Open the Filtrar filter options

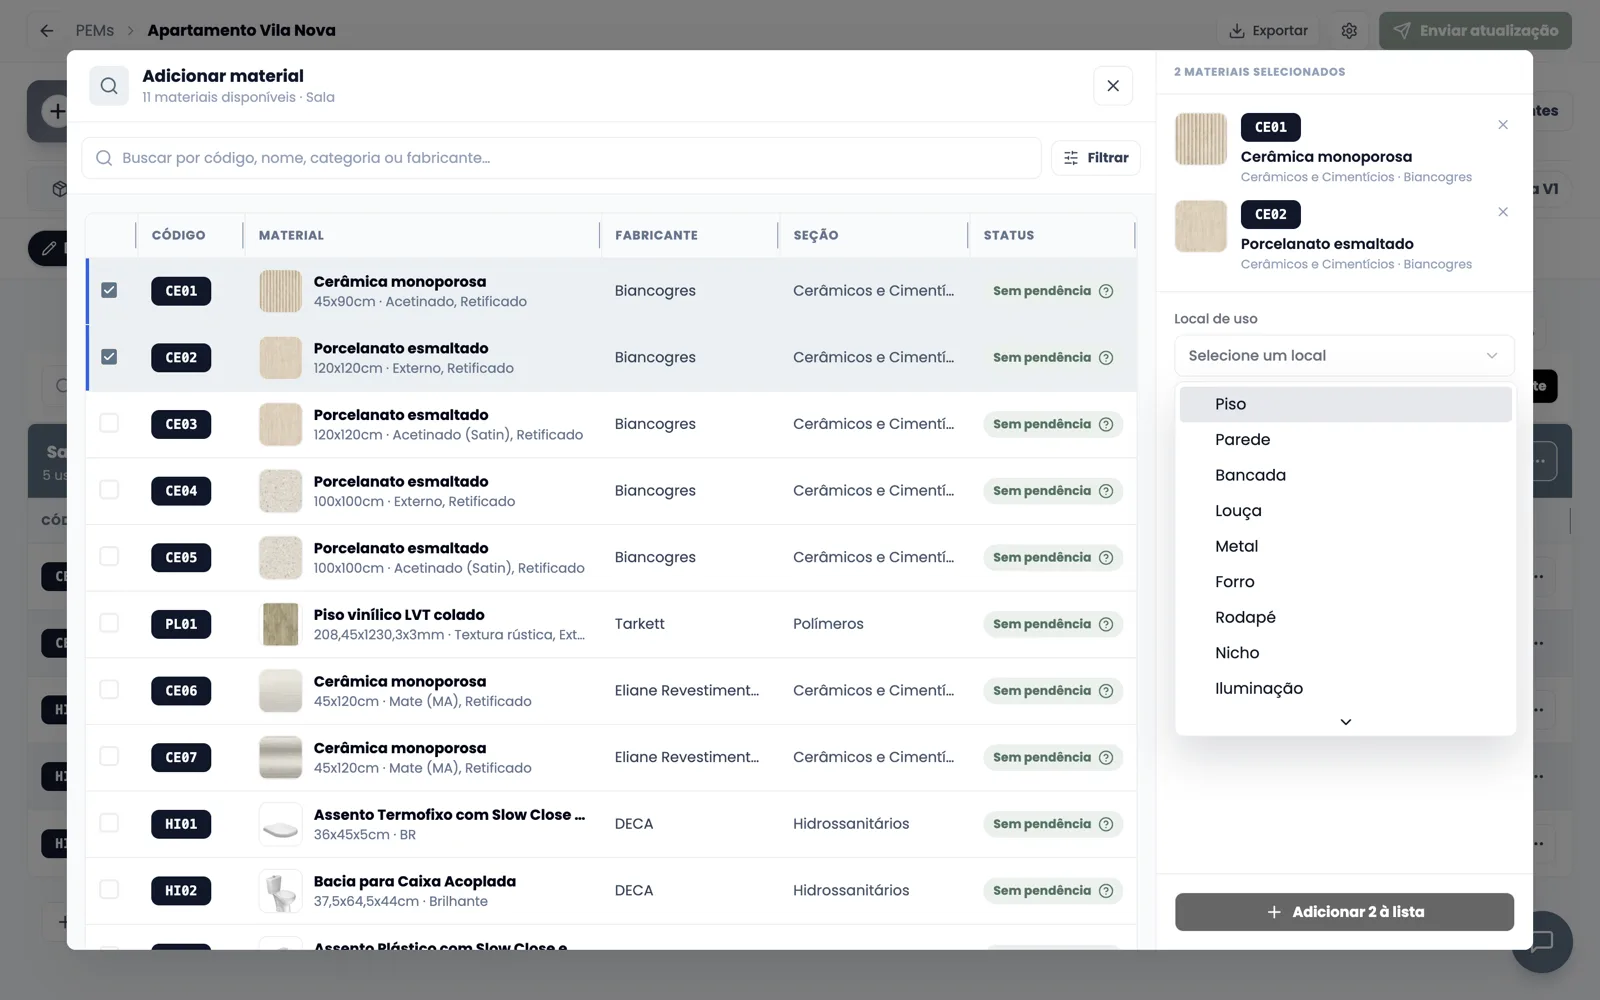[1096, 158]
